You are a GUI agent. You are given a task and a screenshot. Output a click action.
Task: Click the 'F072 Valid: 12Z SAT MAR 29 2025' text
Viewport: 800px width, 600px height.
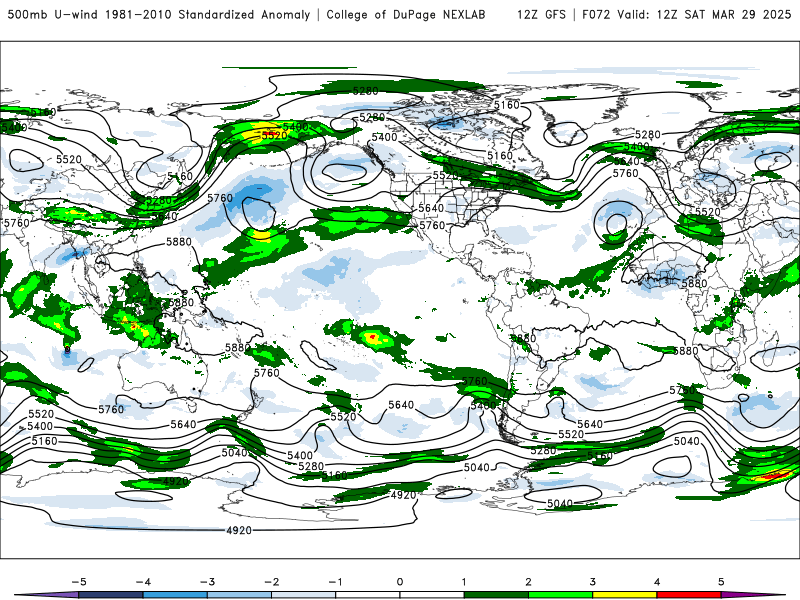(687, 14)
